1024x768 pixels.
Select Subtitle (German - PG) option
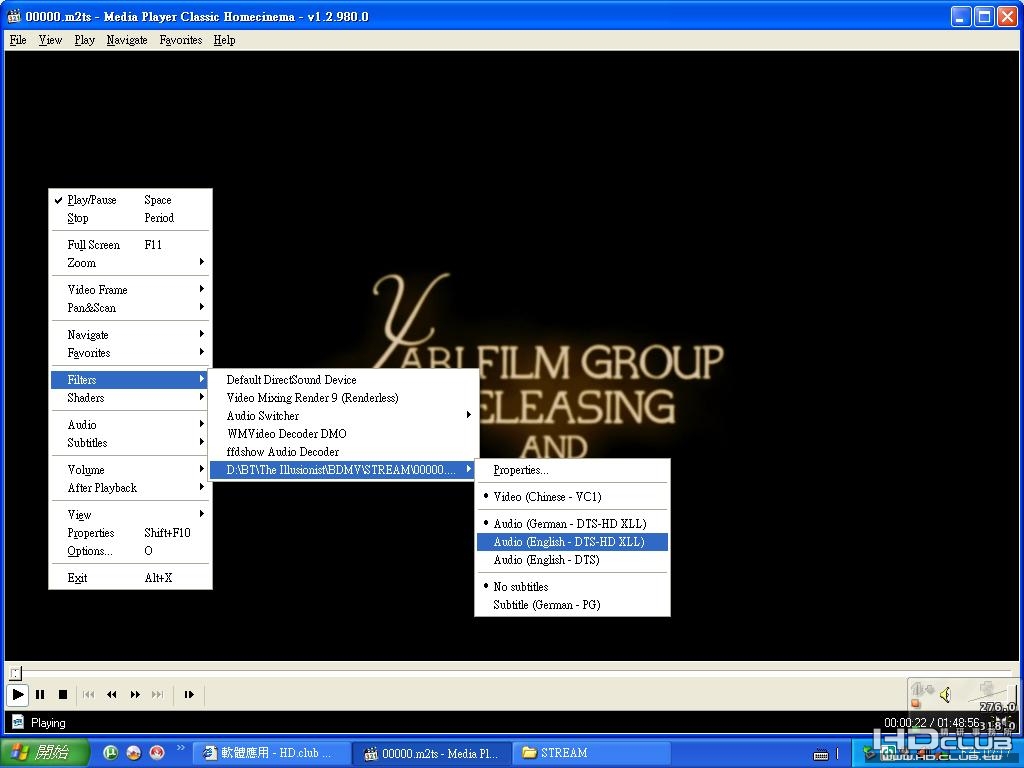572,605
